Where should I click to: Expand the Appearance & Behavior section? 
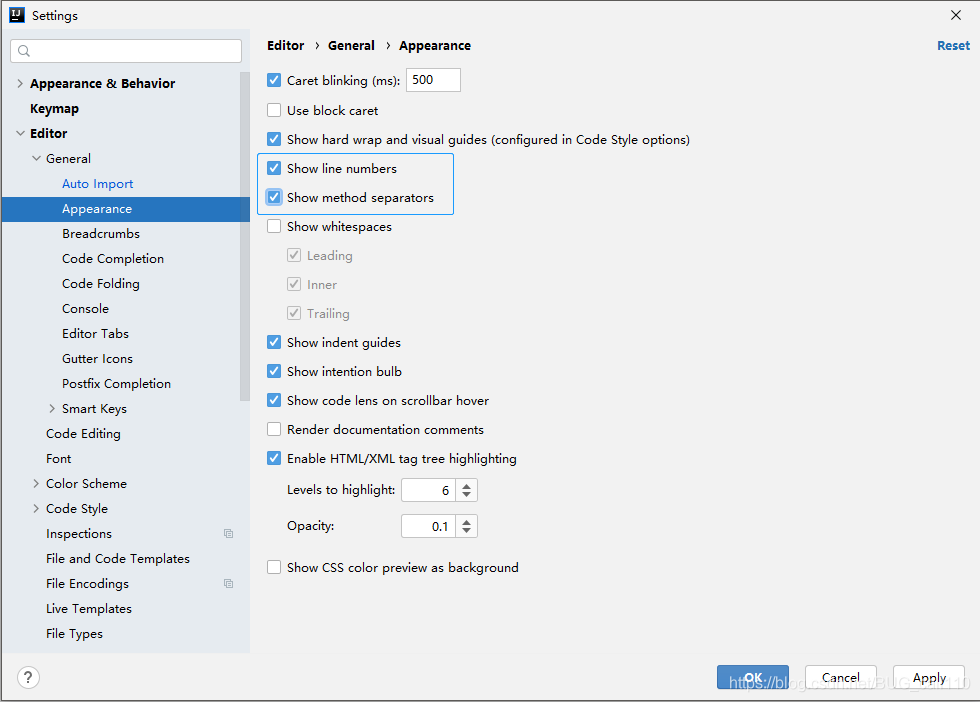[19, 83]
